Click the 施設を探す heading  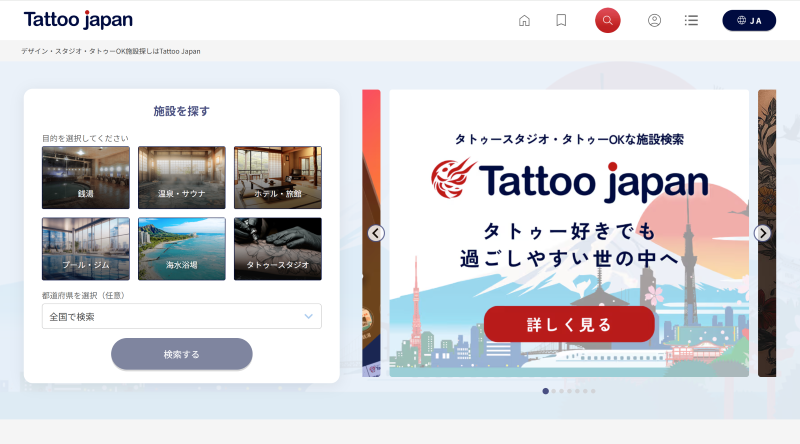point(182,111)
